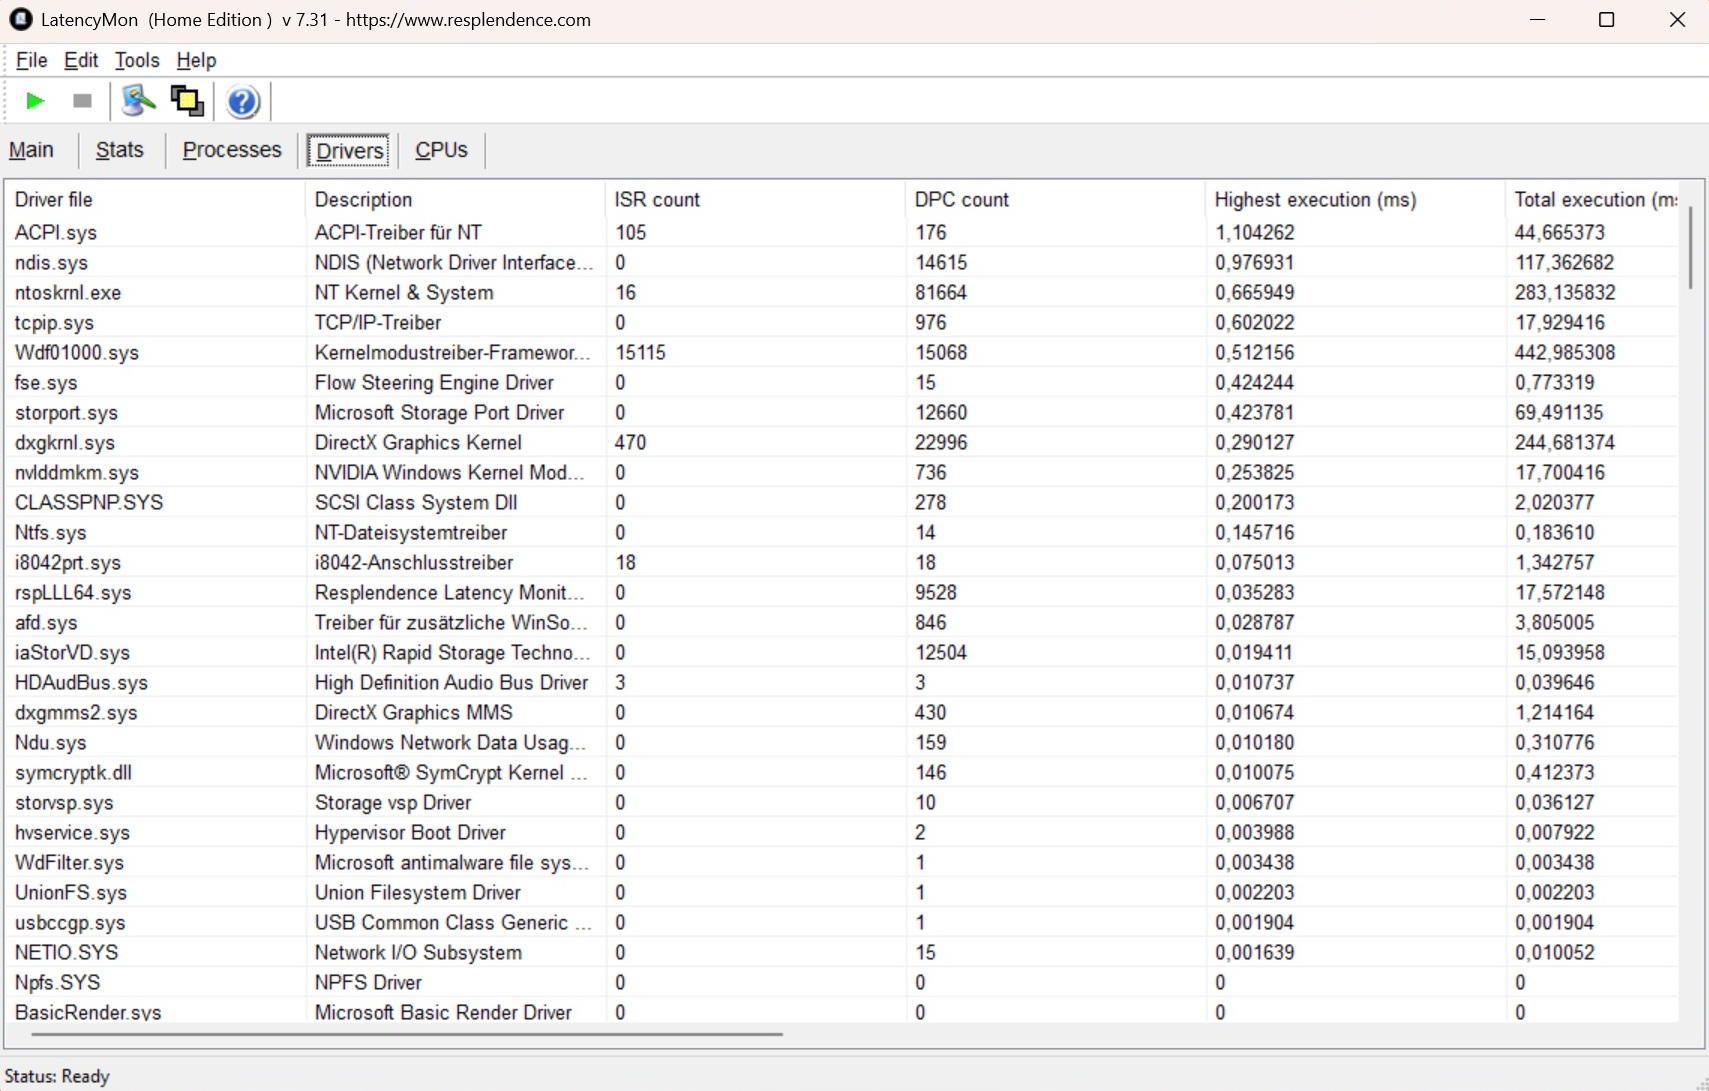Sort by Total execution column header
Viewport: 1709px width, 1091px height.
pyautogui.click(x=1592, y=200)
